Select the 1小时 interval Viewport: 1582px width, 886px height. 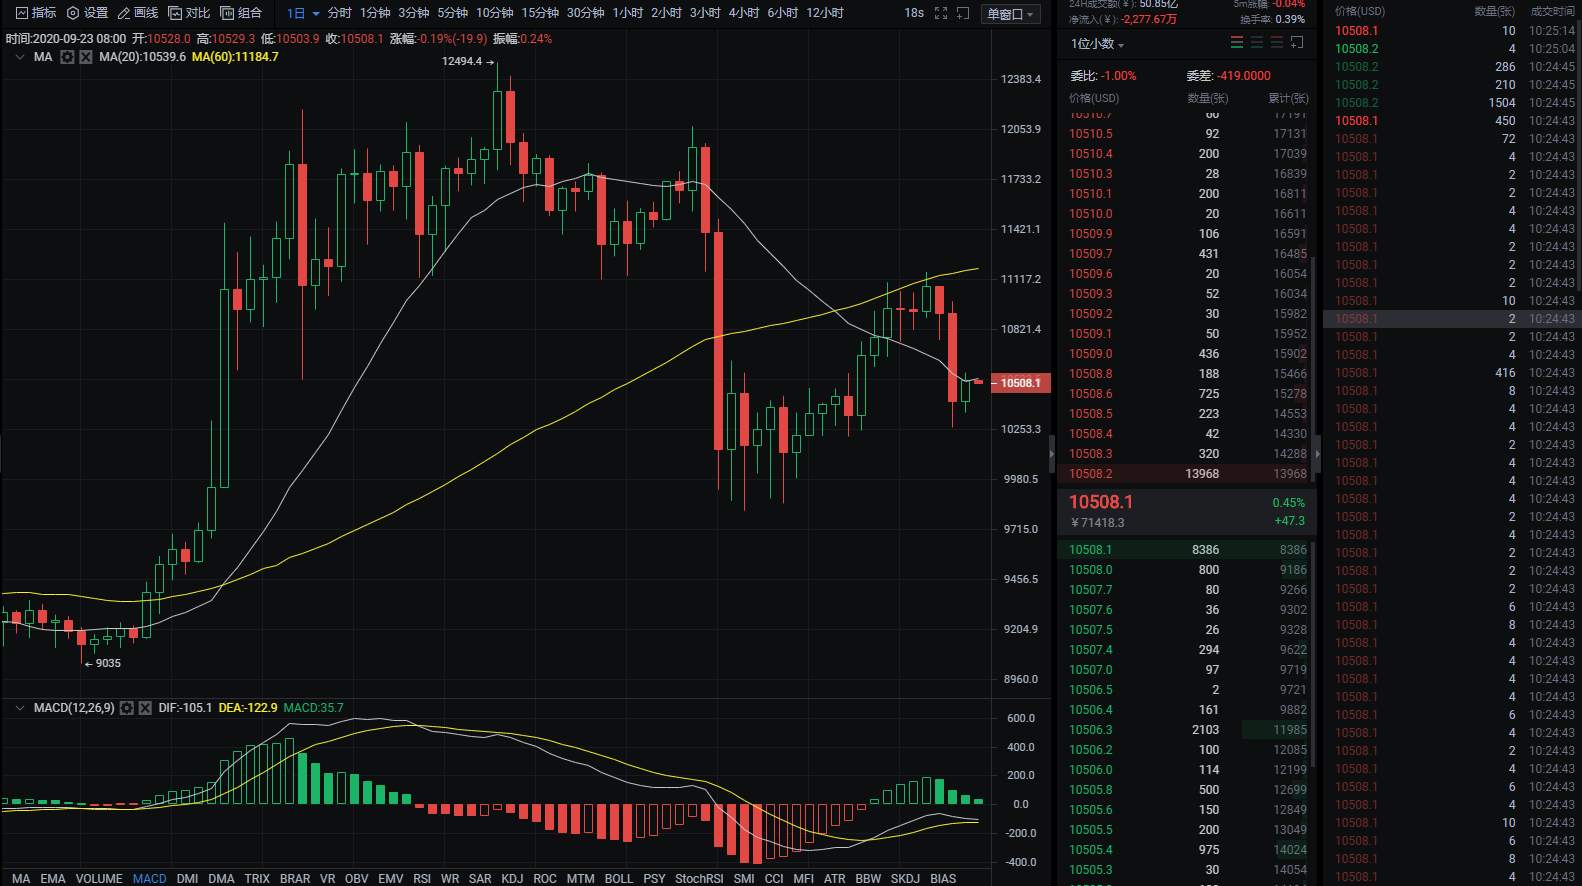pos(628,13)
